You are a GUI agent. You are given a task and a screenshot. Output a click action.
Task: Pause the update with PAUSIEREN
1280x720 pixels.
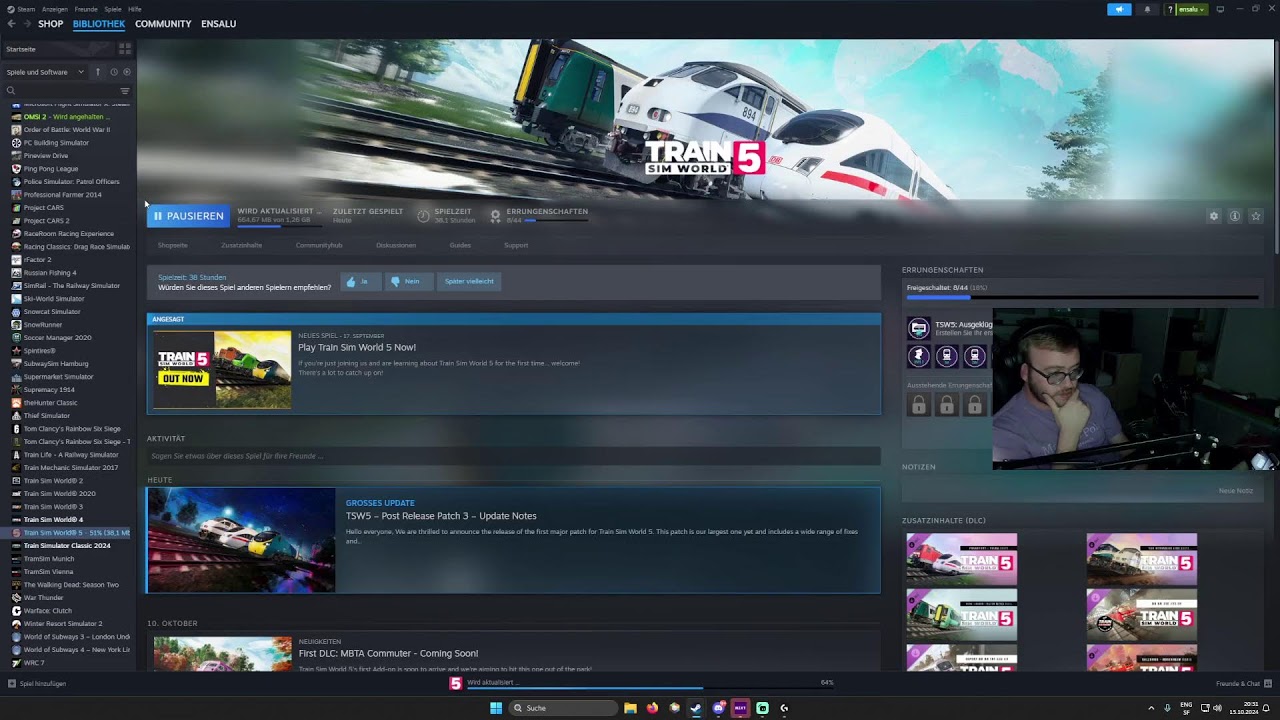tap(188, 216)
